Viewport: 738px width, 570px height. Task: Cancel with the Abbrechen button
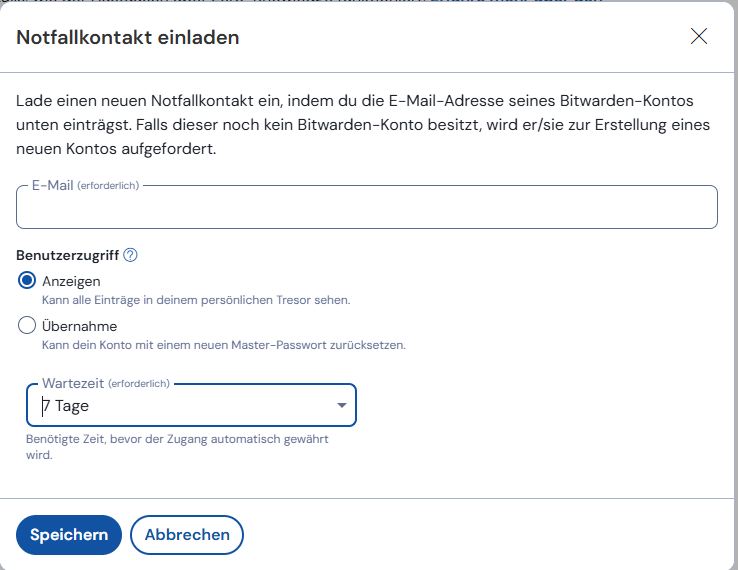(x=187, y=535)
